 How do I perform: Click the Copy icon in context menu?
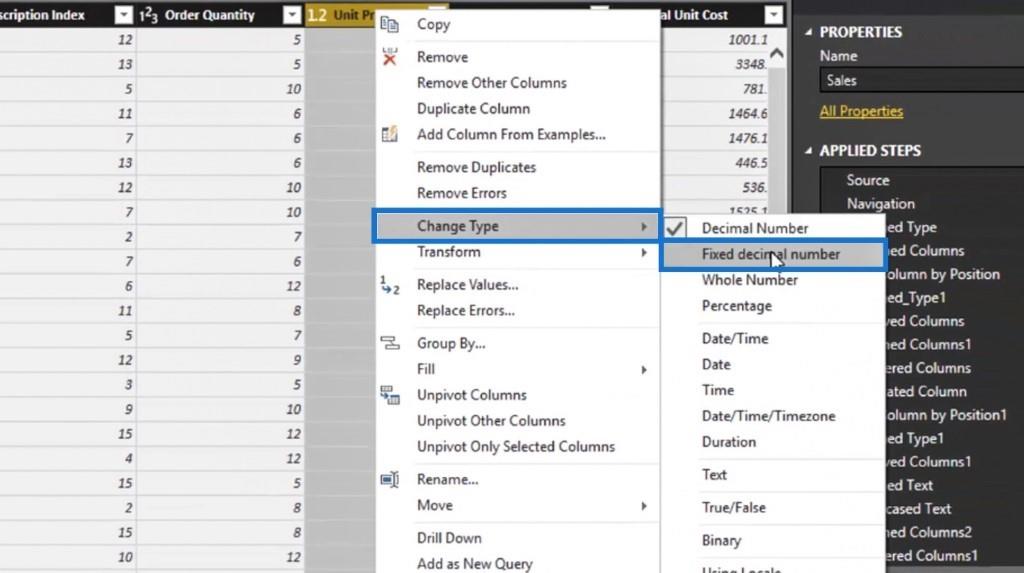coord(389,24)
